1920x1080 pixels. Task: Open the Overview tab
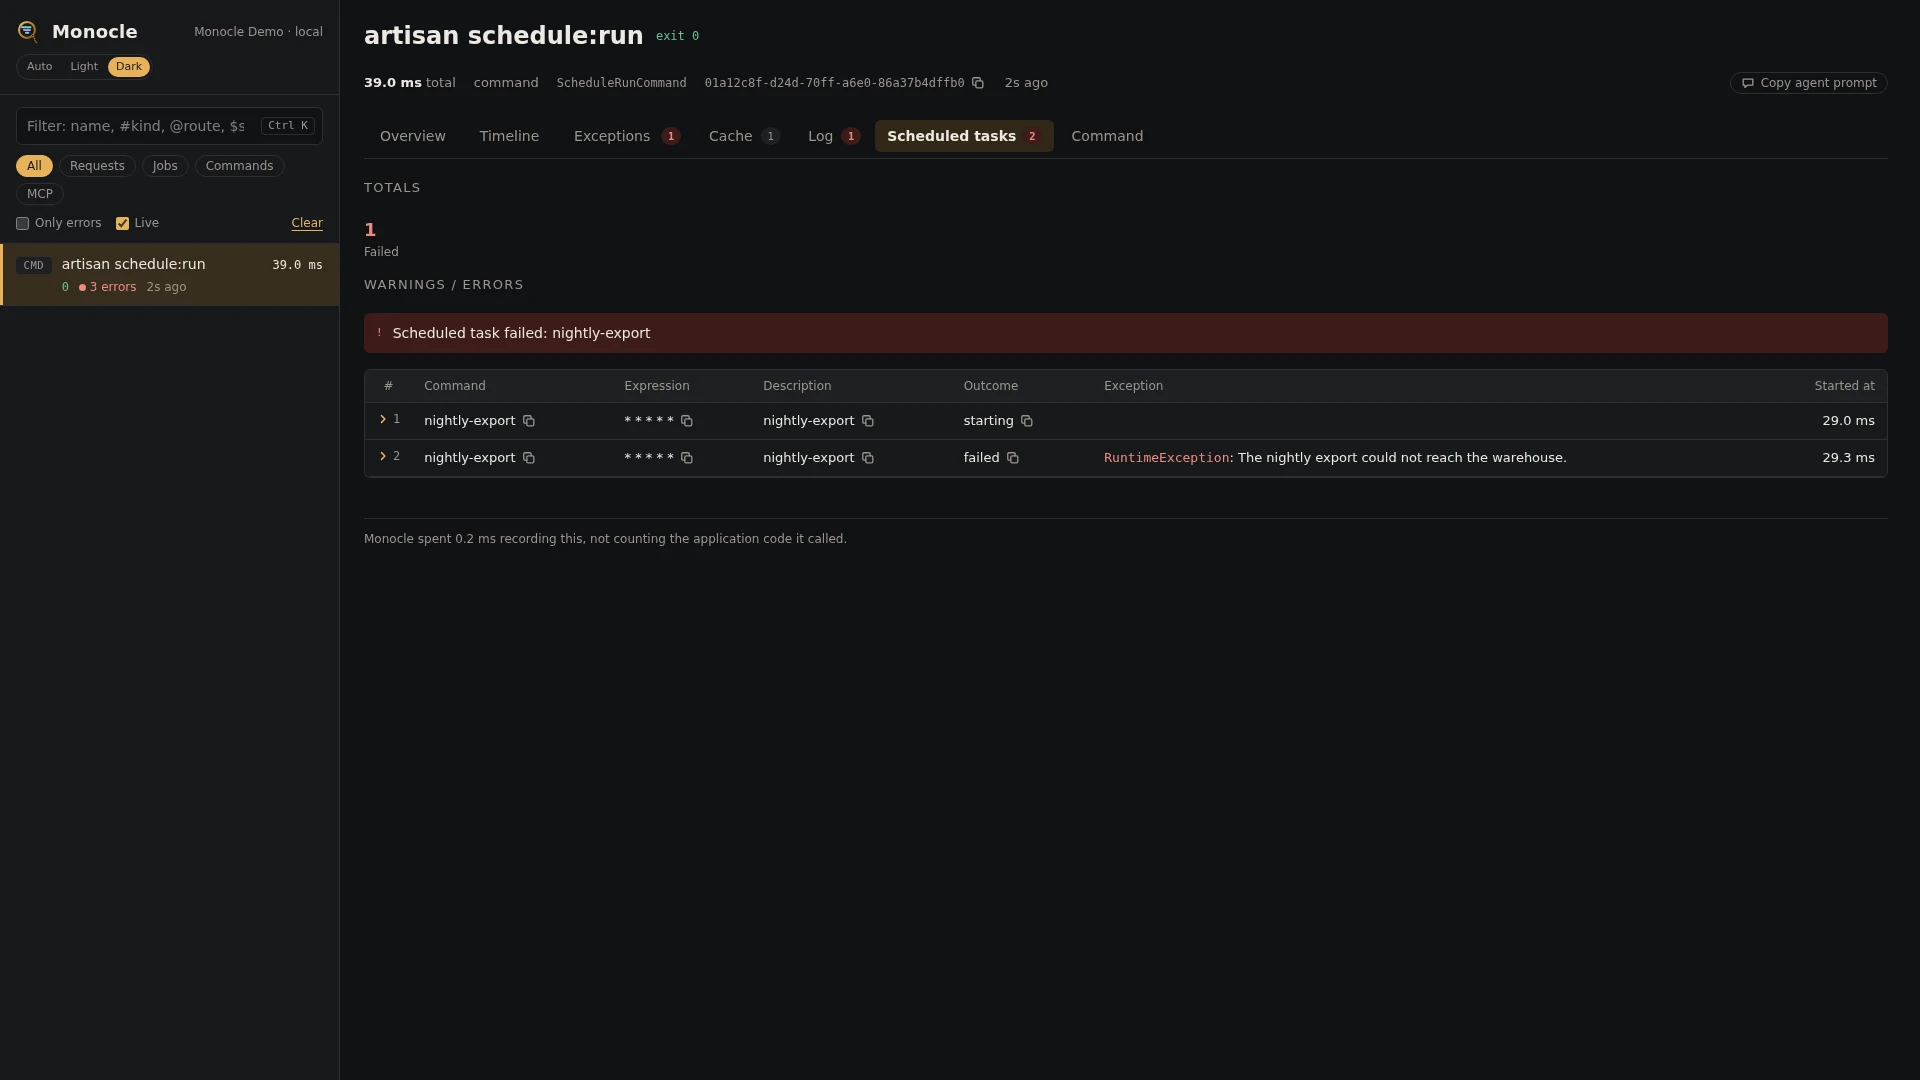(413, 136)
